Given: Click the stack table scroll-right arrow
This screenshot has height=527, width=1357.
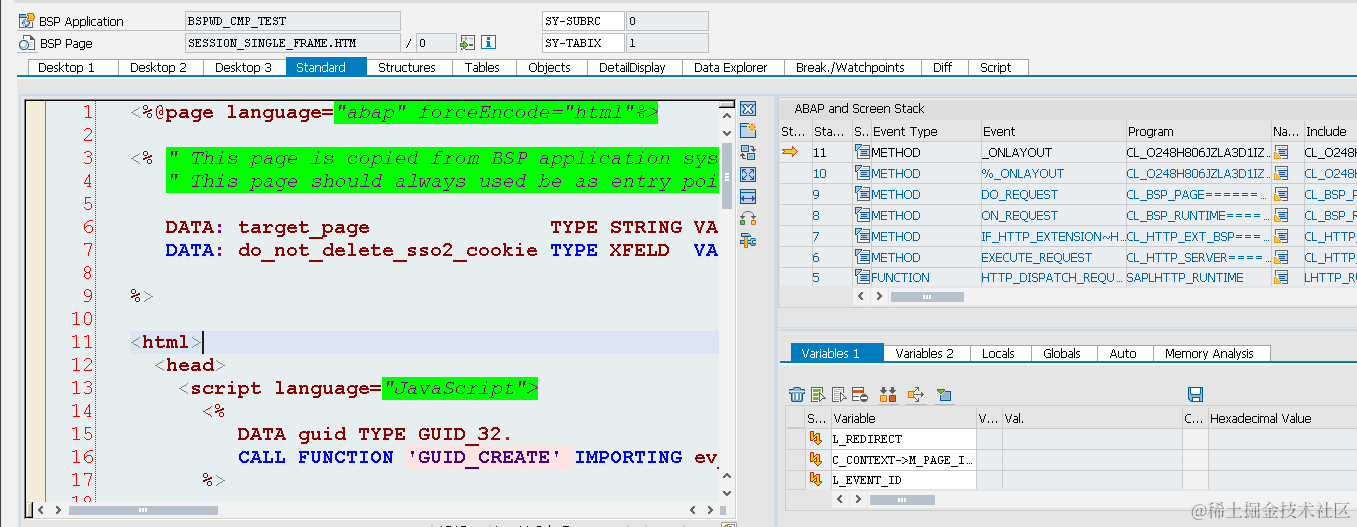Looking at the screenshot, I should click(x=879, y=297).
